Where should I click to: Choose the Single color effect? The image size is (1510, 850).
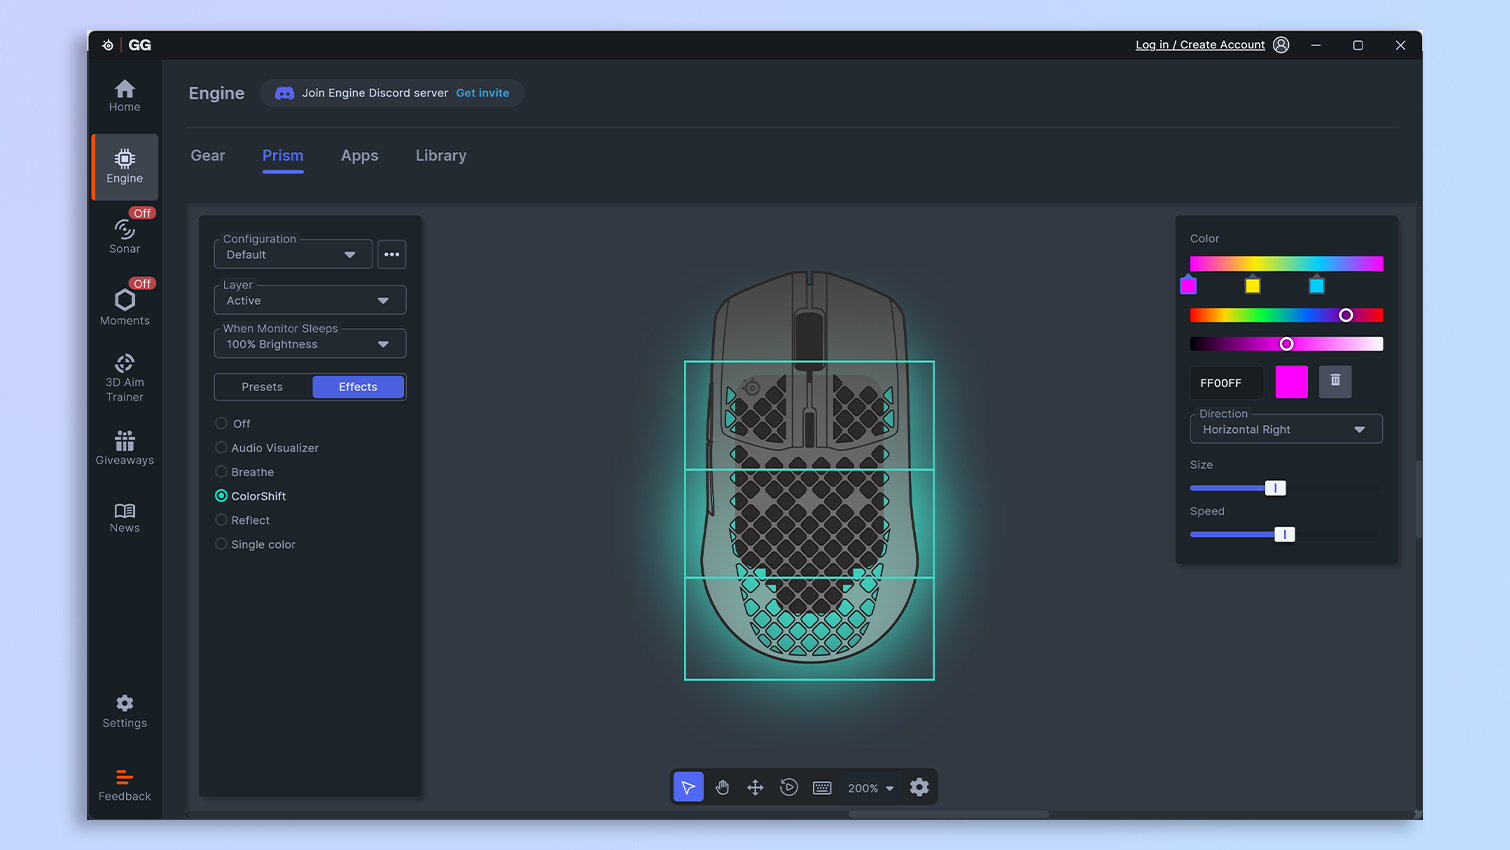tap(263, 544)
